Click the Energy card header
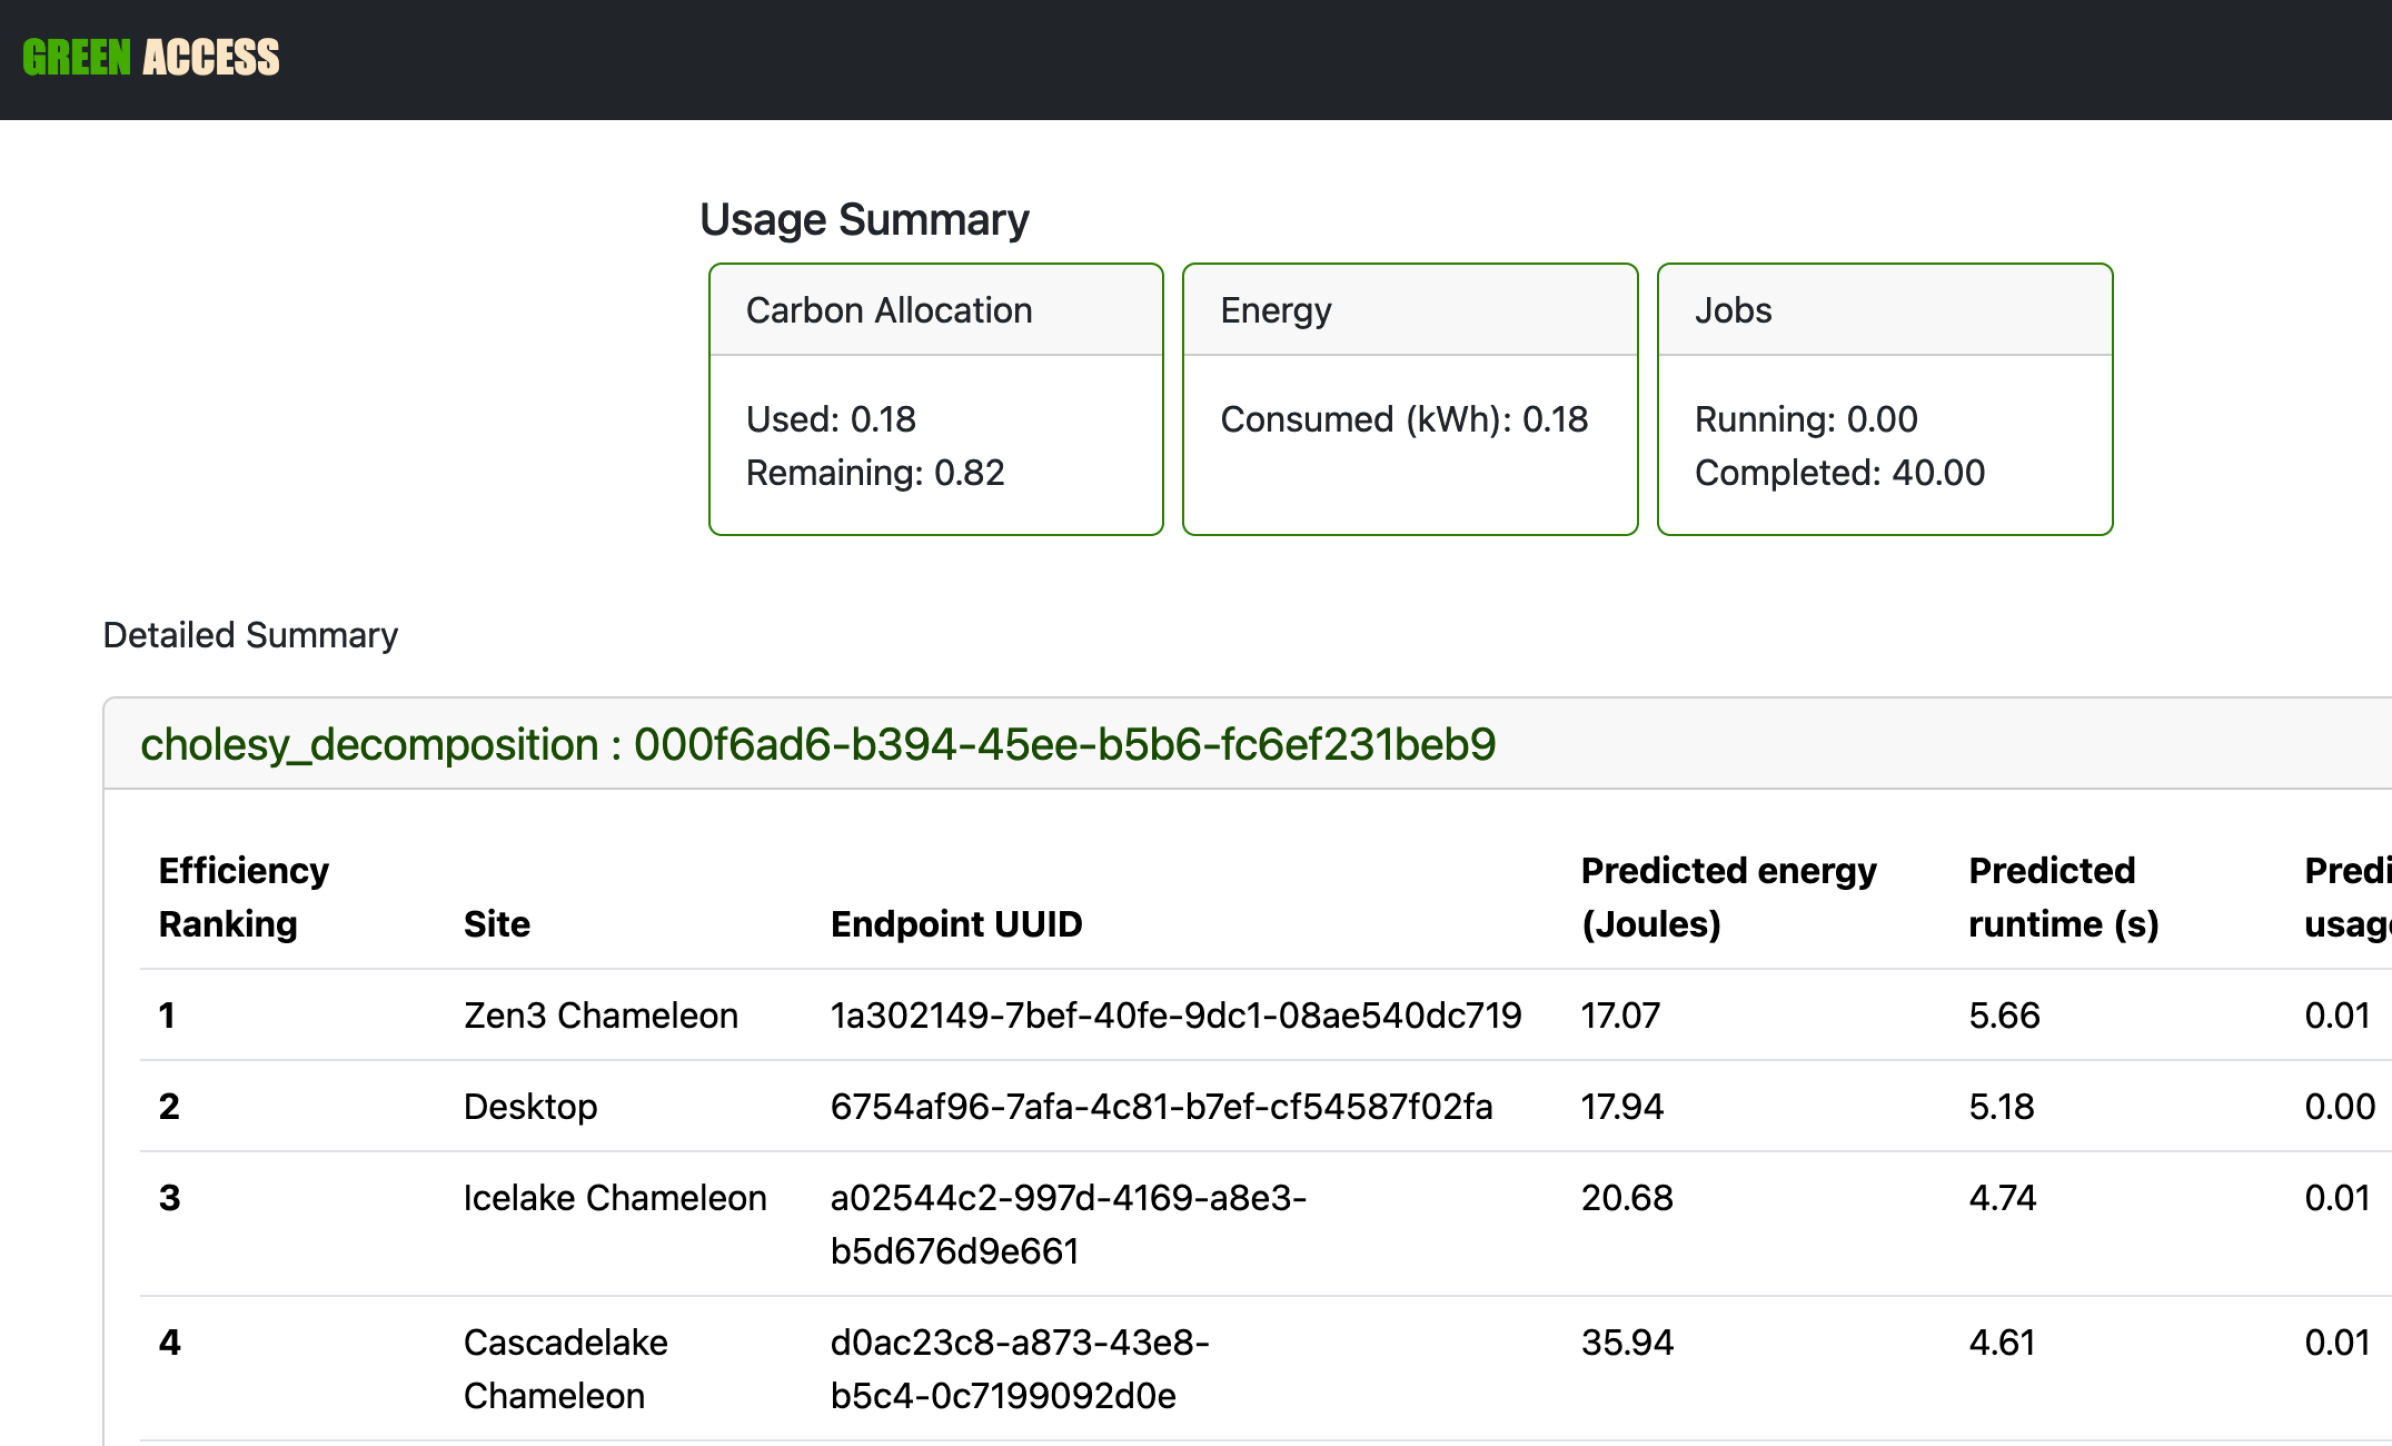The image size is (2392, 1446). point(1275,311)
